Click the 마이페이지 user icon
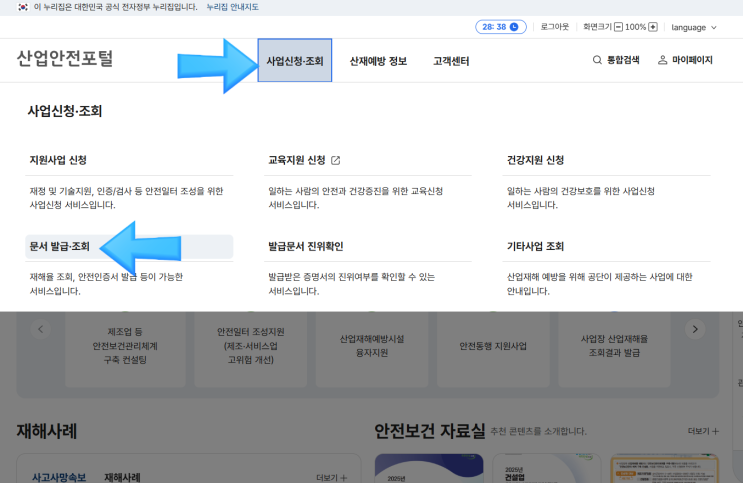Viewport: 743px width, 483px height. click(662, 60)
